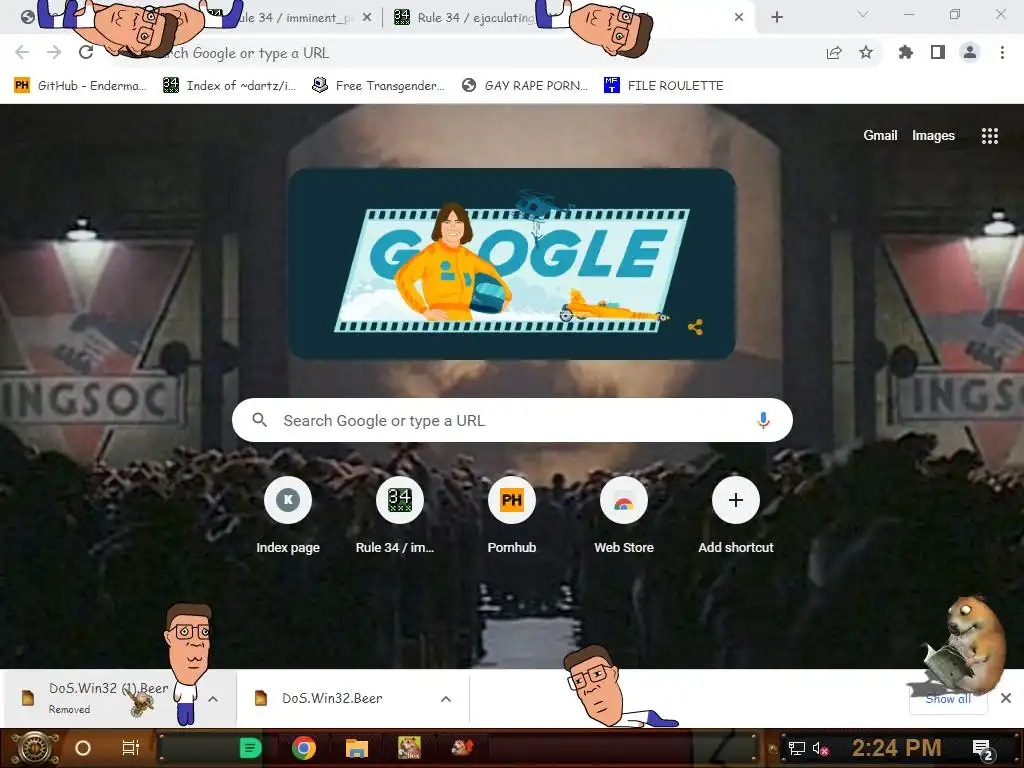1024x768 pixels.
Task: Open the Index page shortcut
Action: click(x=288, y=515)
